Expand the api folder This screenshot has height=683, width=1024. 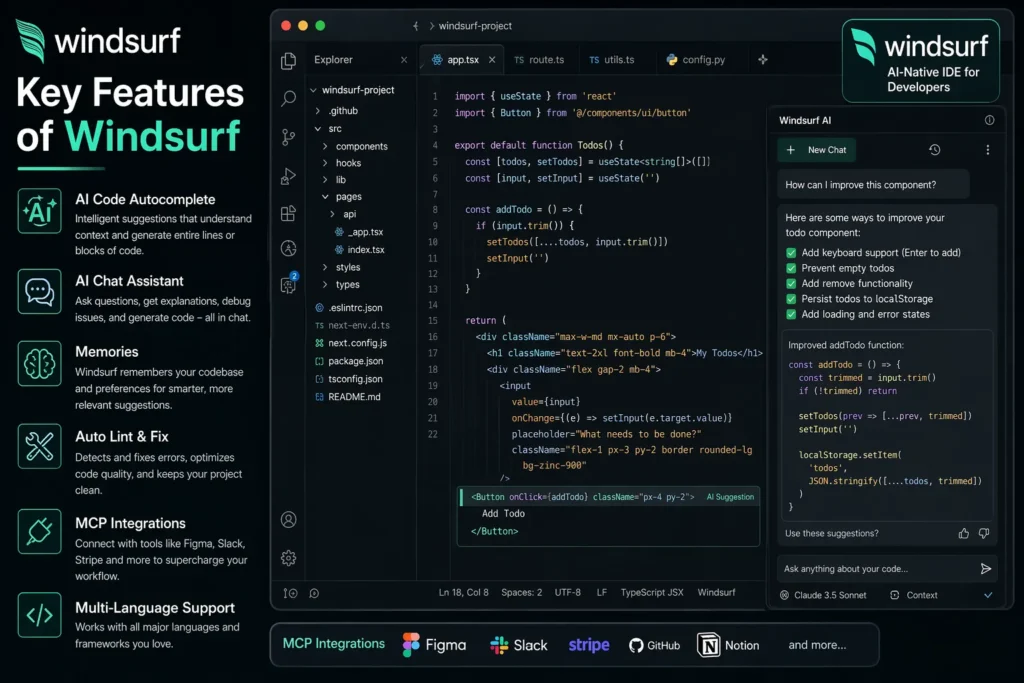pos(332,214)
